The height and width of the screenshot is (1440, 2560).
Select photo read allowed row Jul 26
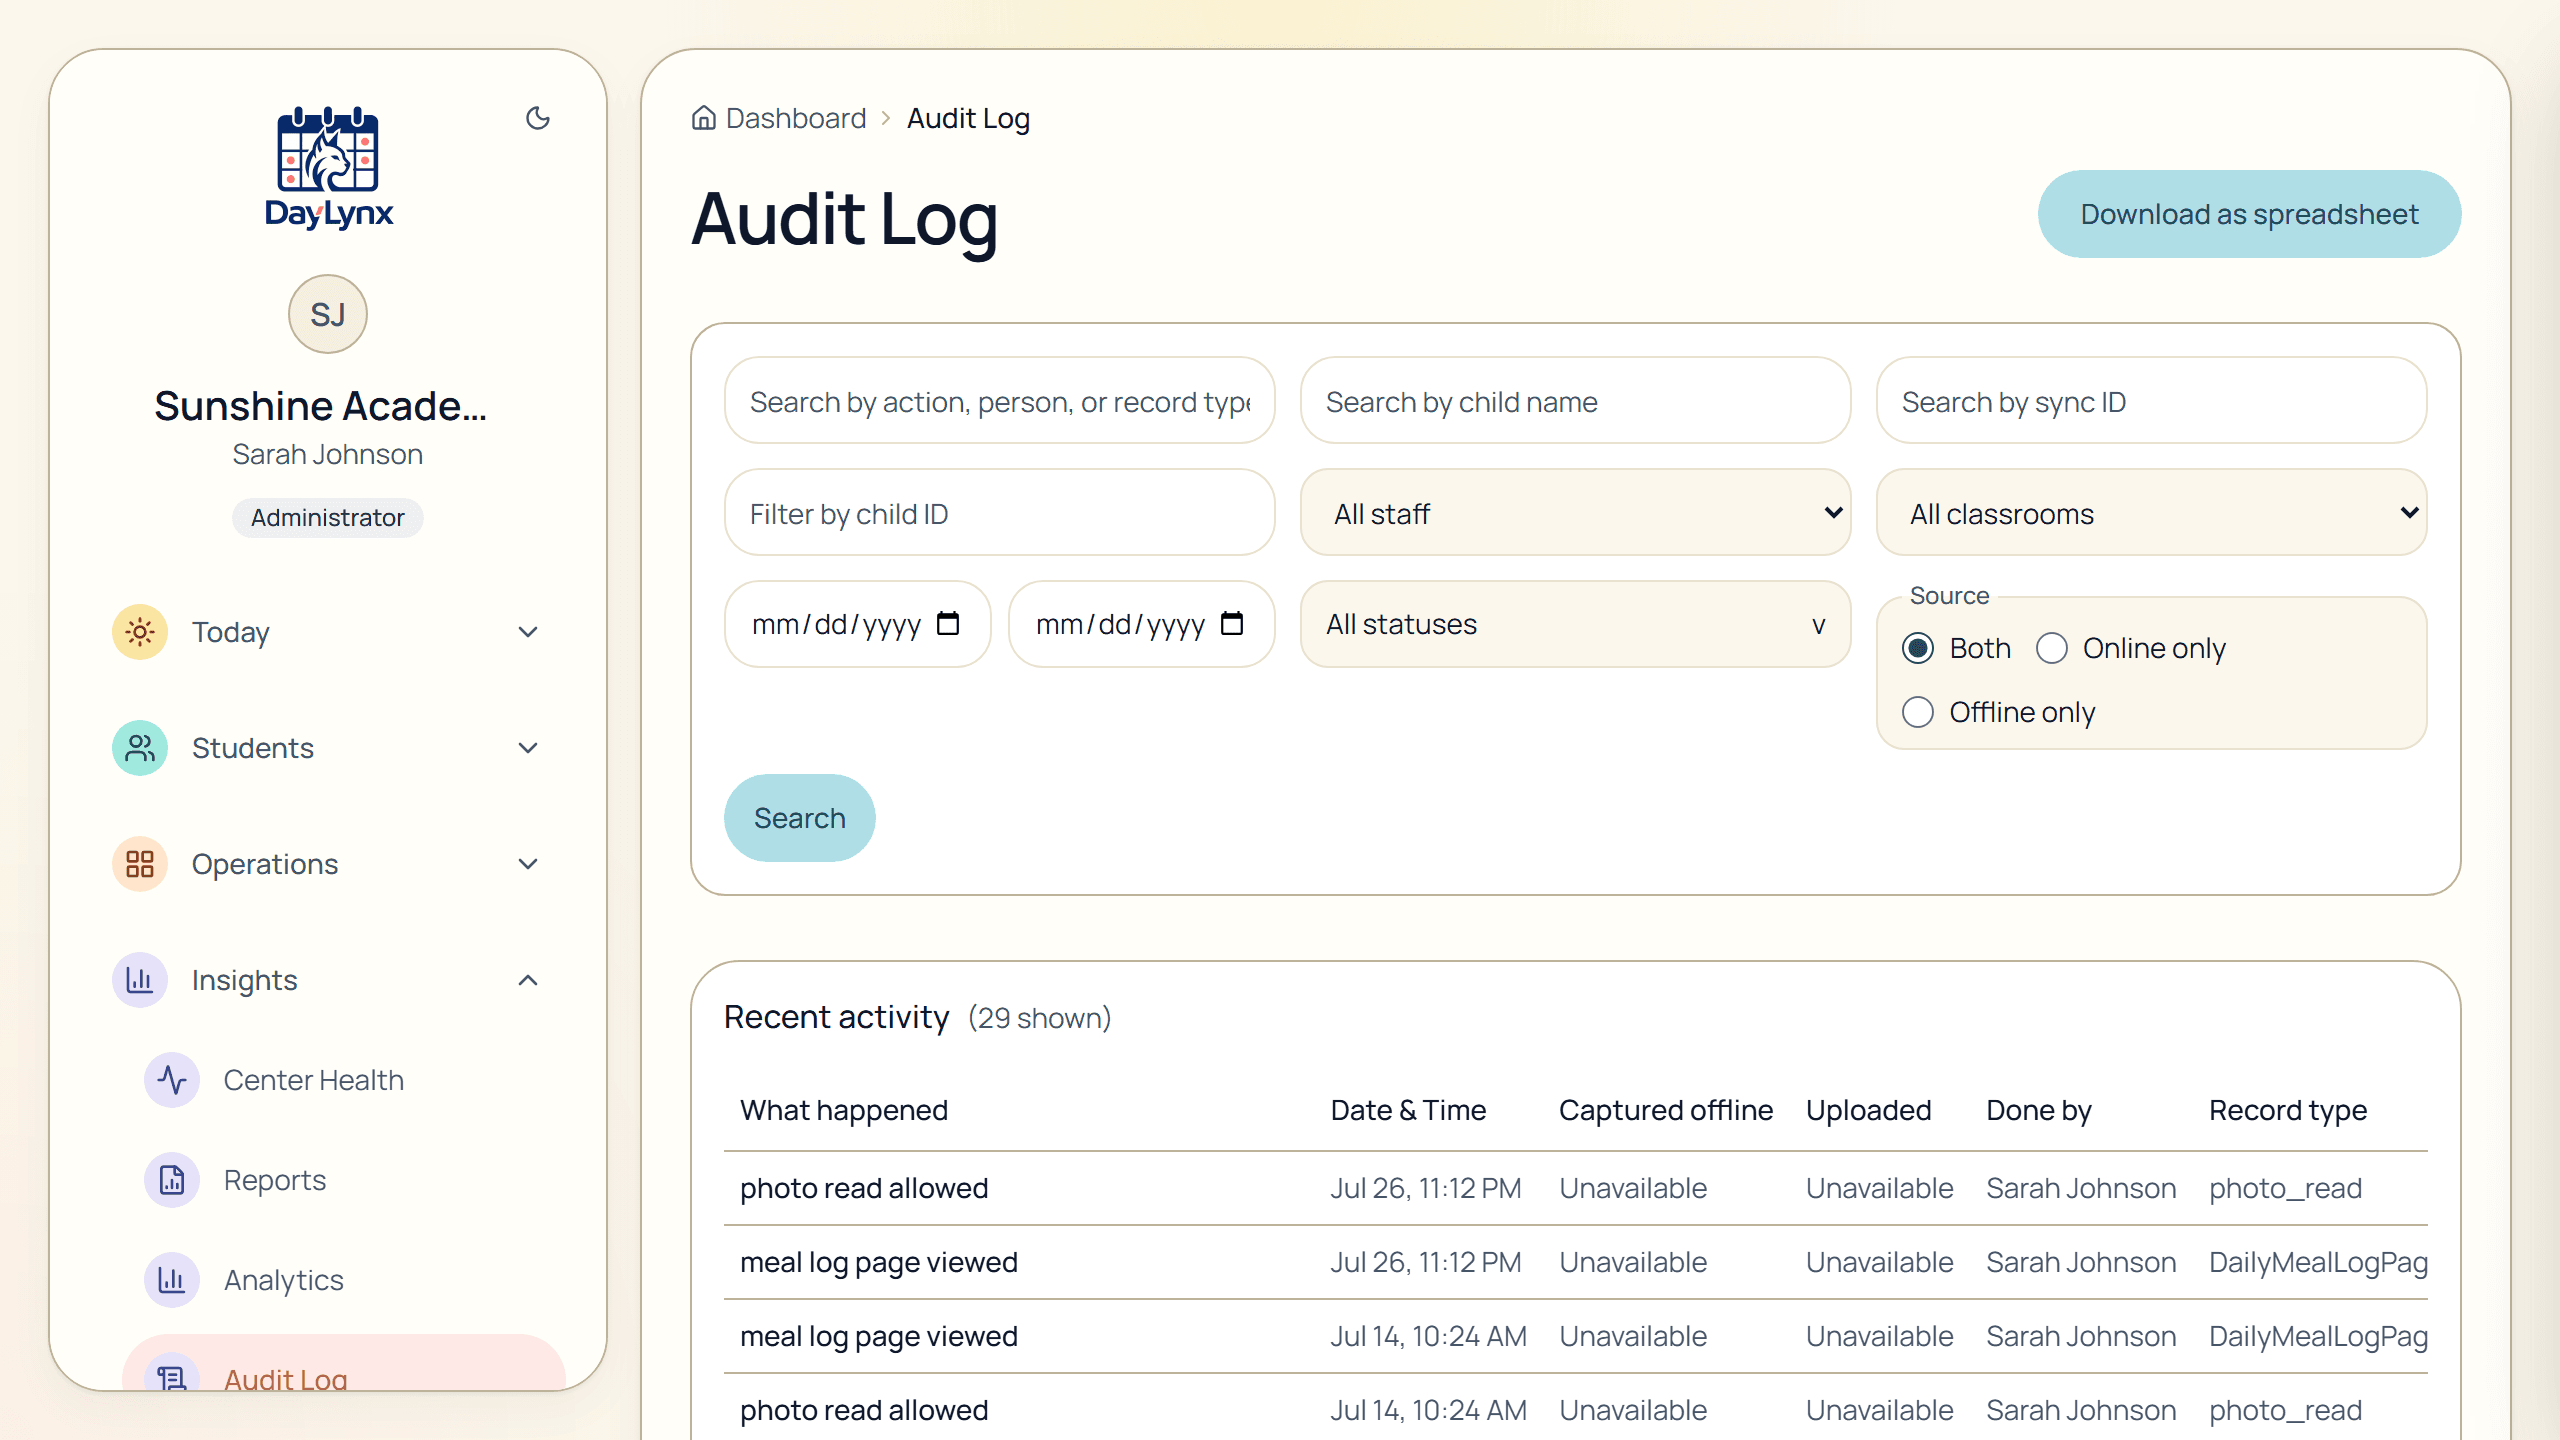click(x=1576, y=1188)
